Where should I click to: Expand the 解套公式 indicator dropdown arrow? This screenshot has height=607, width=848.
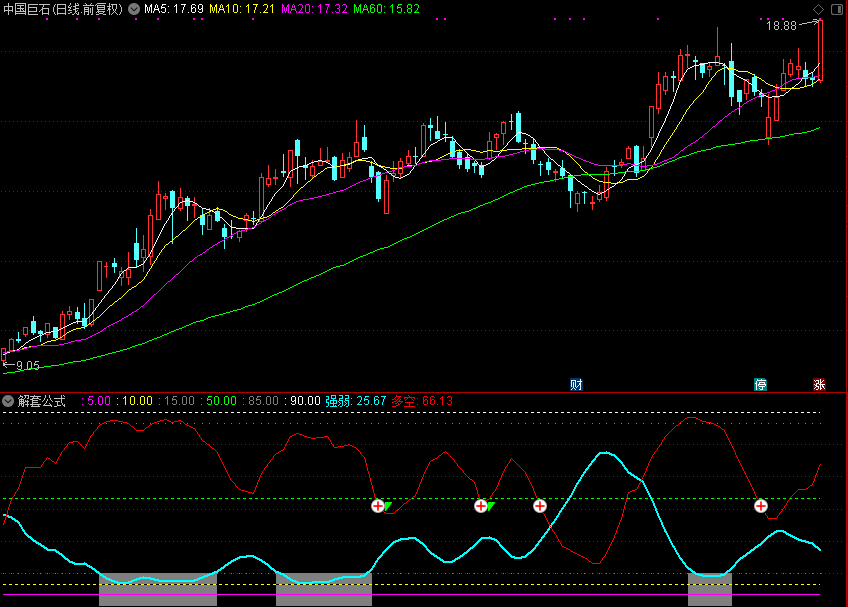8,401
